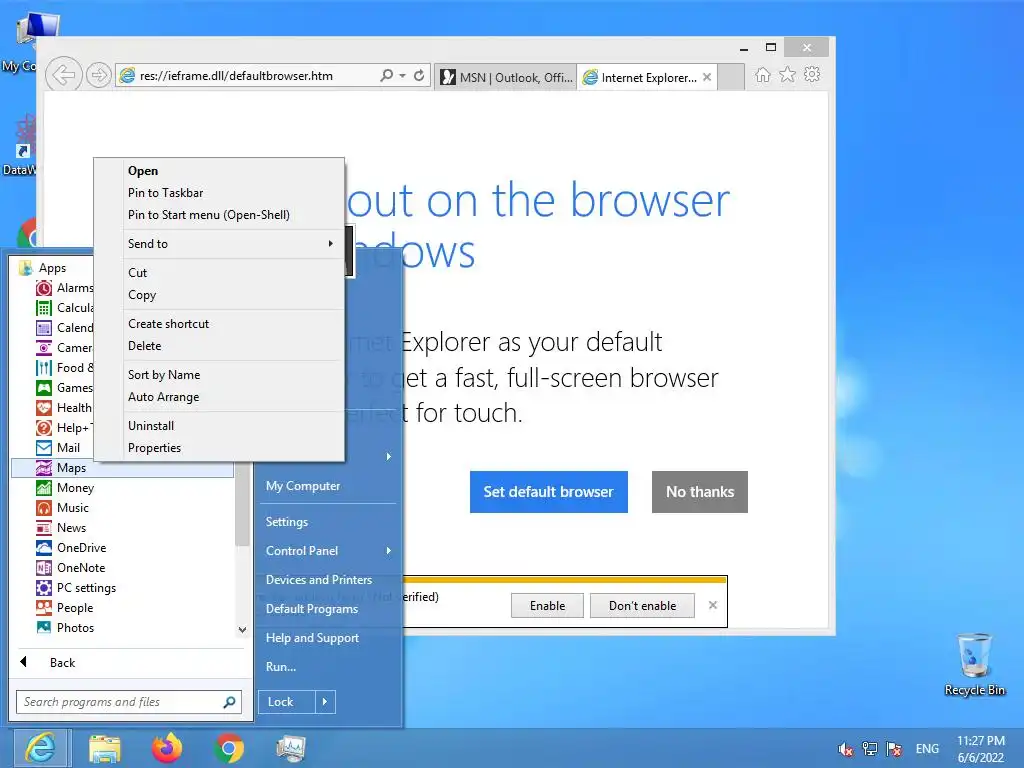
Task: Choose Auto Arrange
Action: point(163,397)
